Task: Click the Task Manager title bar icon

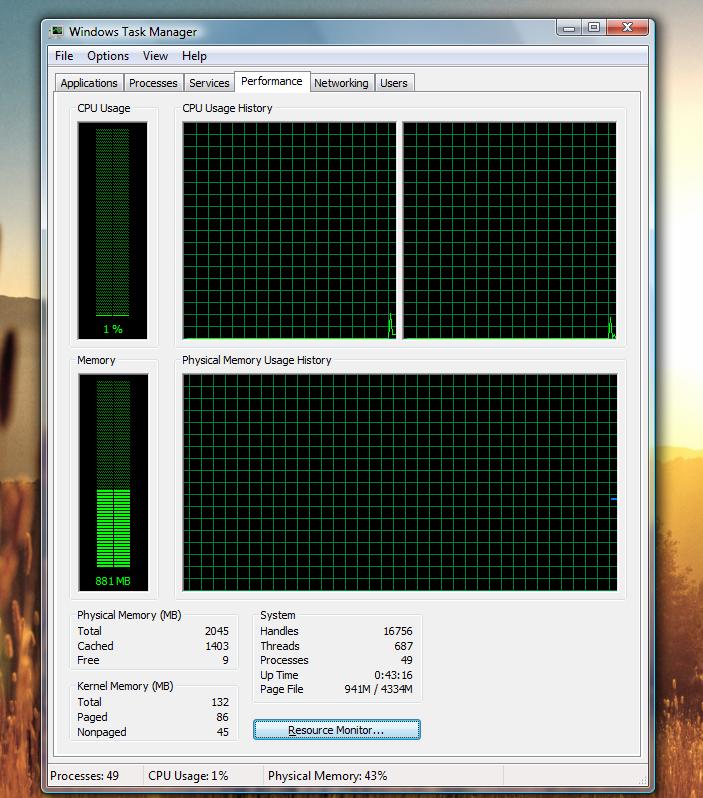Action: pyautogui.click(x=57, y=32)
